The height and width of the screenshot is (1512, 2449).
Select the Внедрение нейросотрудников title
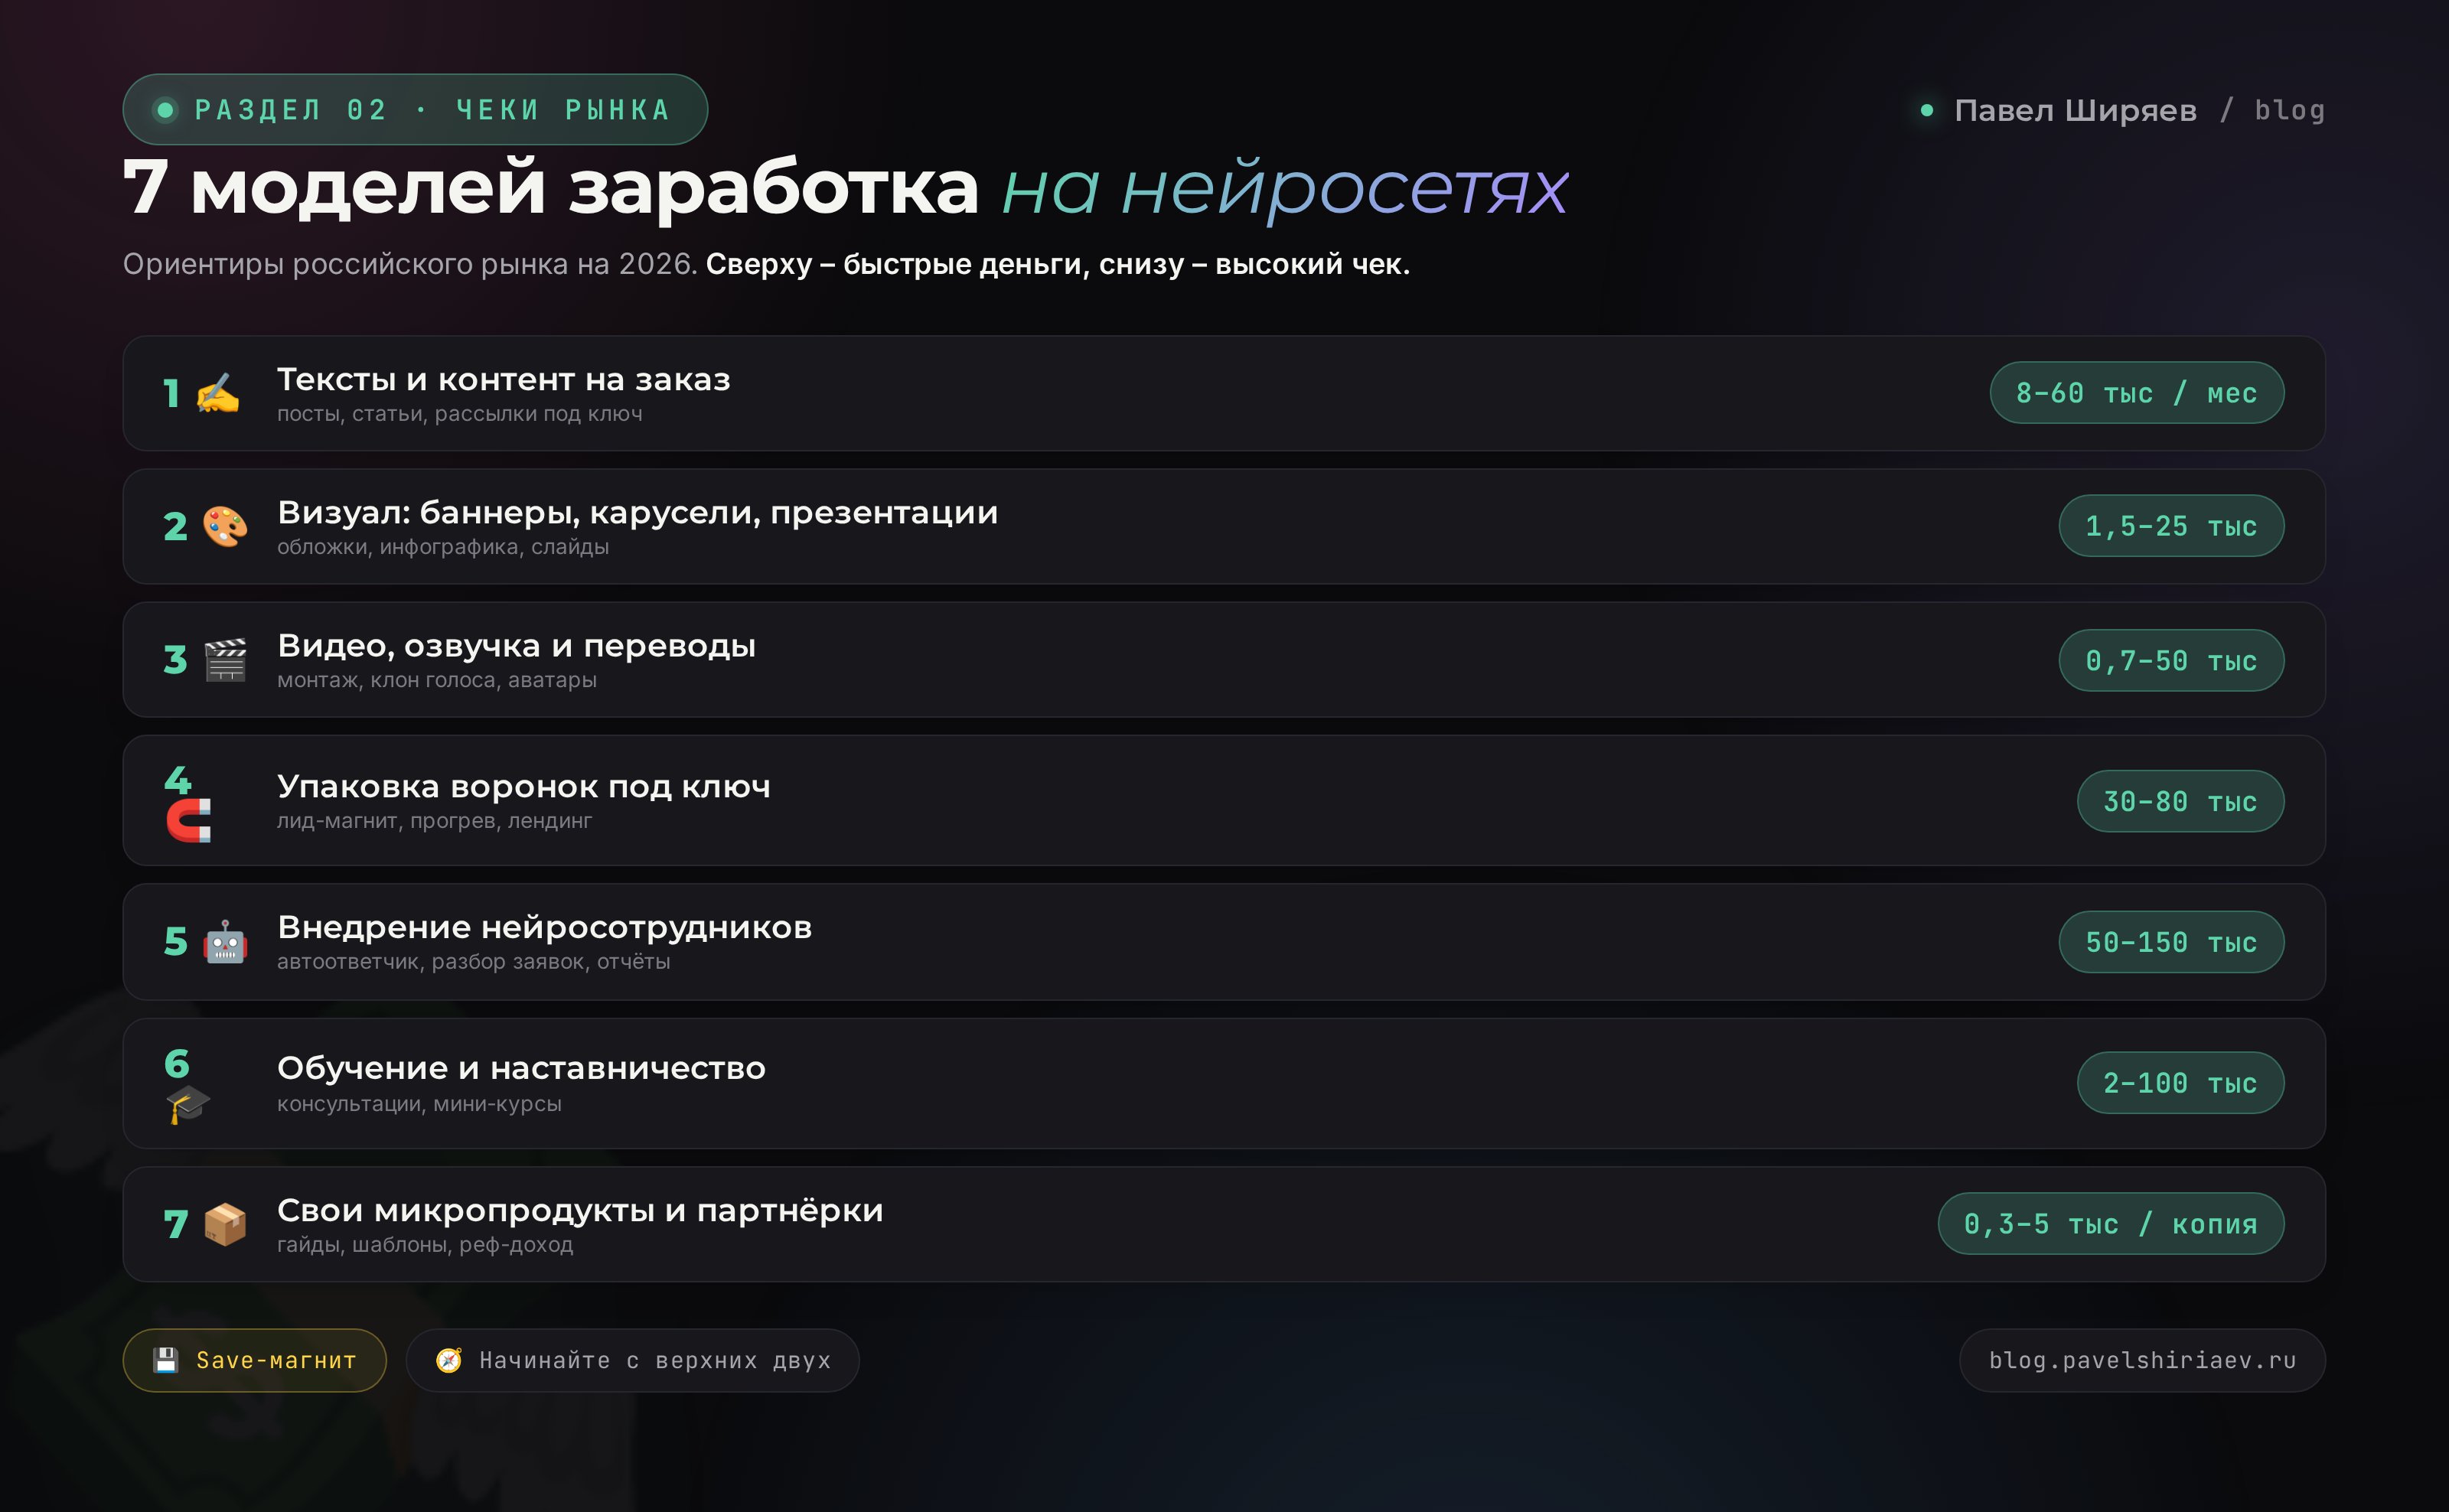(x=545, y=928)
